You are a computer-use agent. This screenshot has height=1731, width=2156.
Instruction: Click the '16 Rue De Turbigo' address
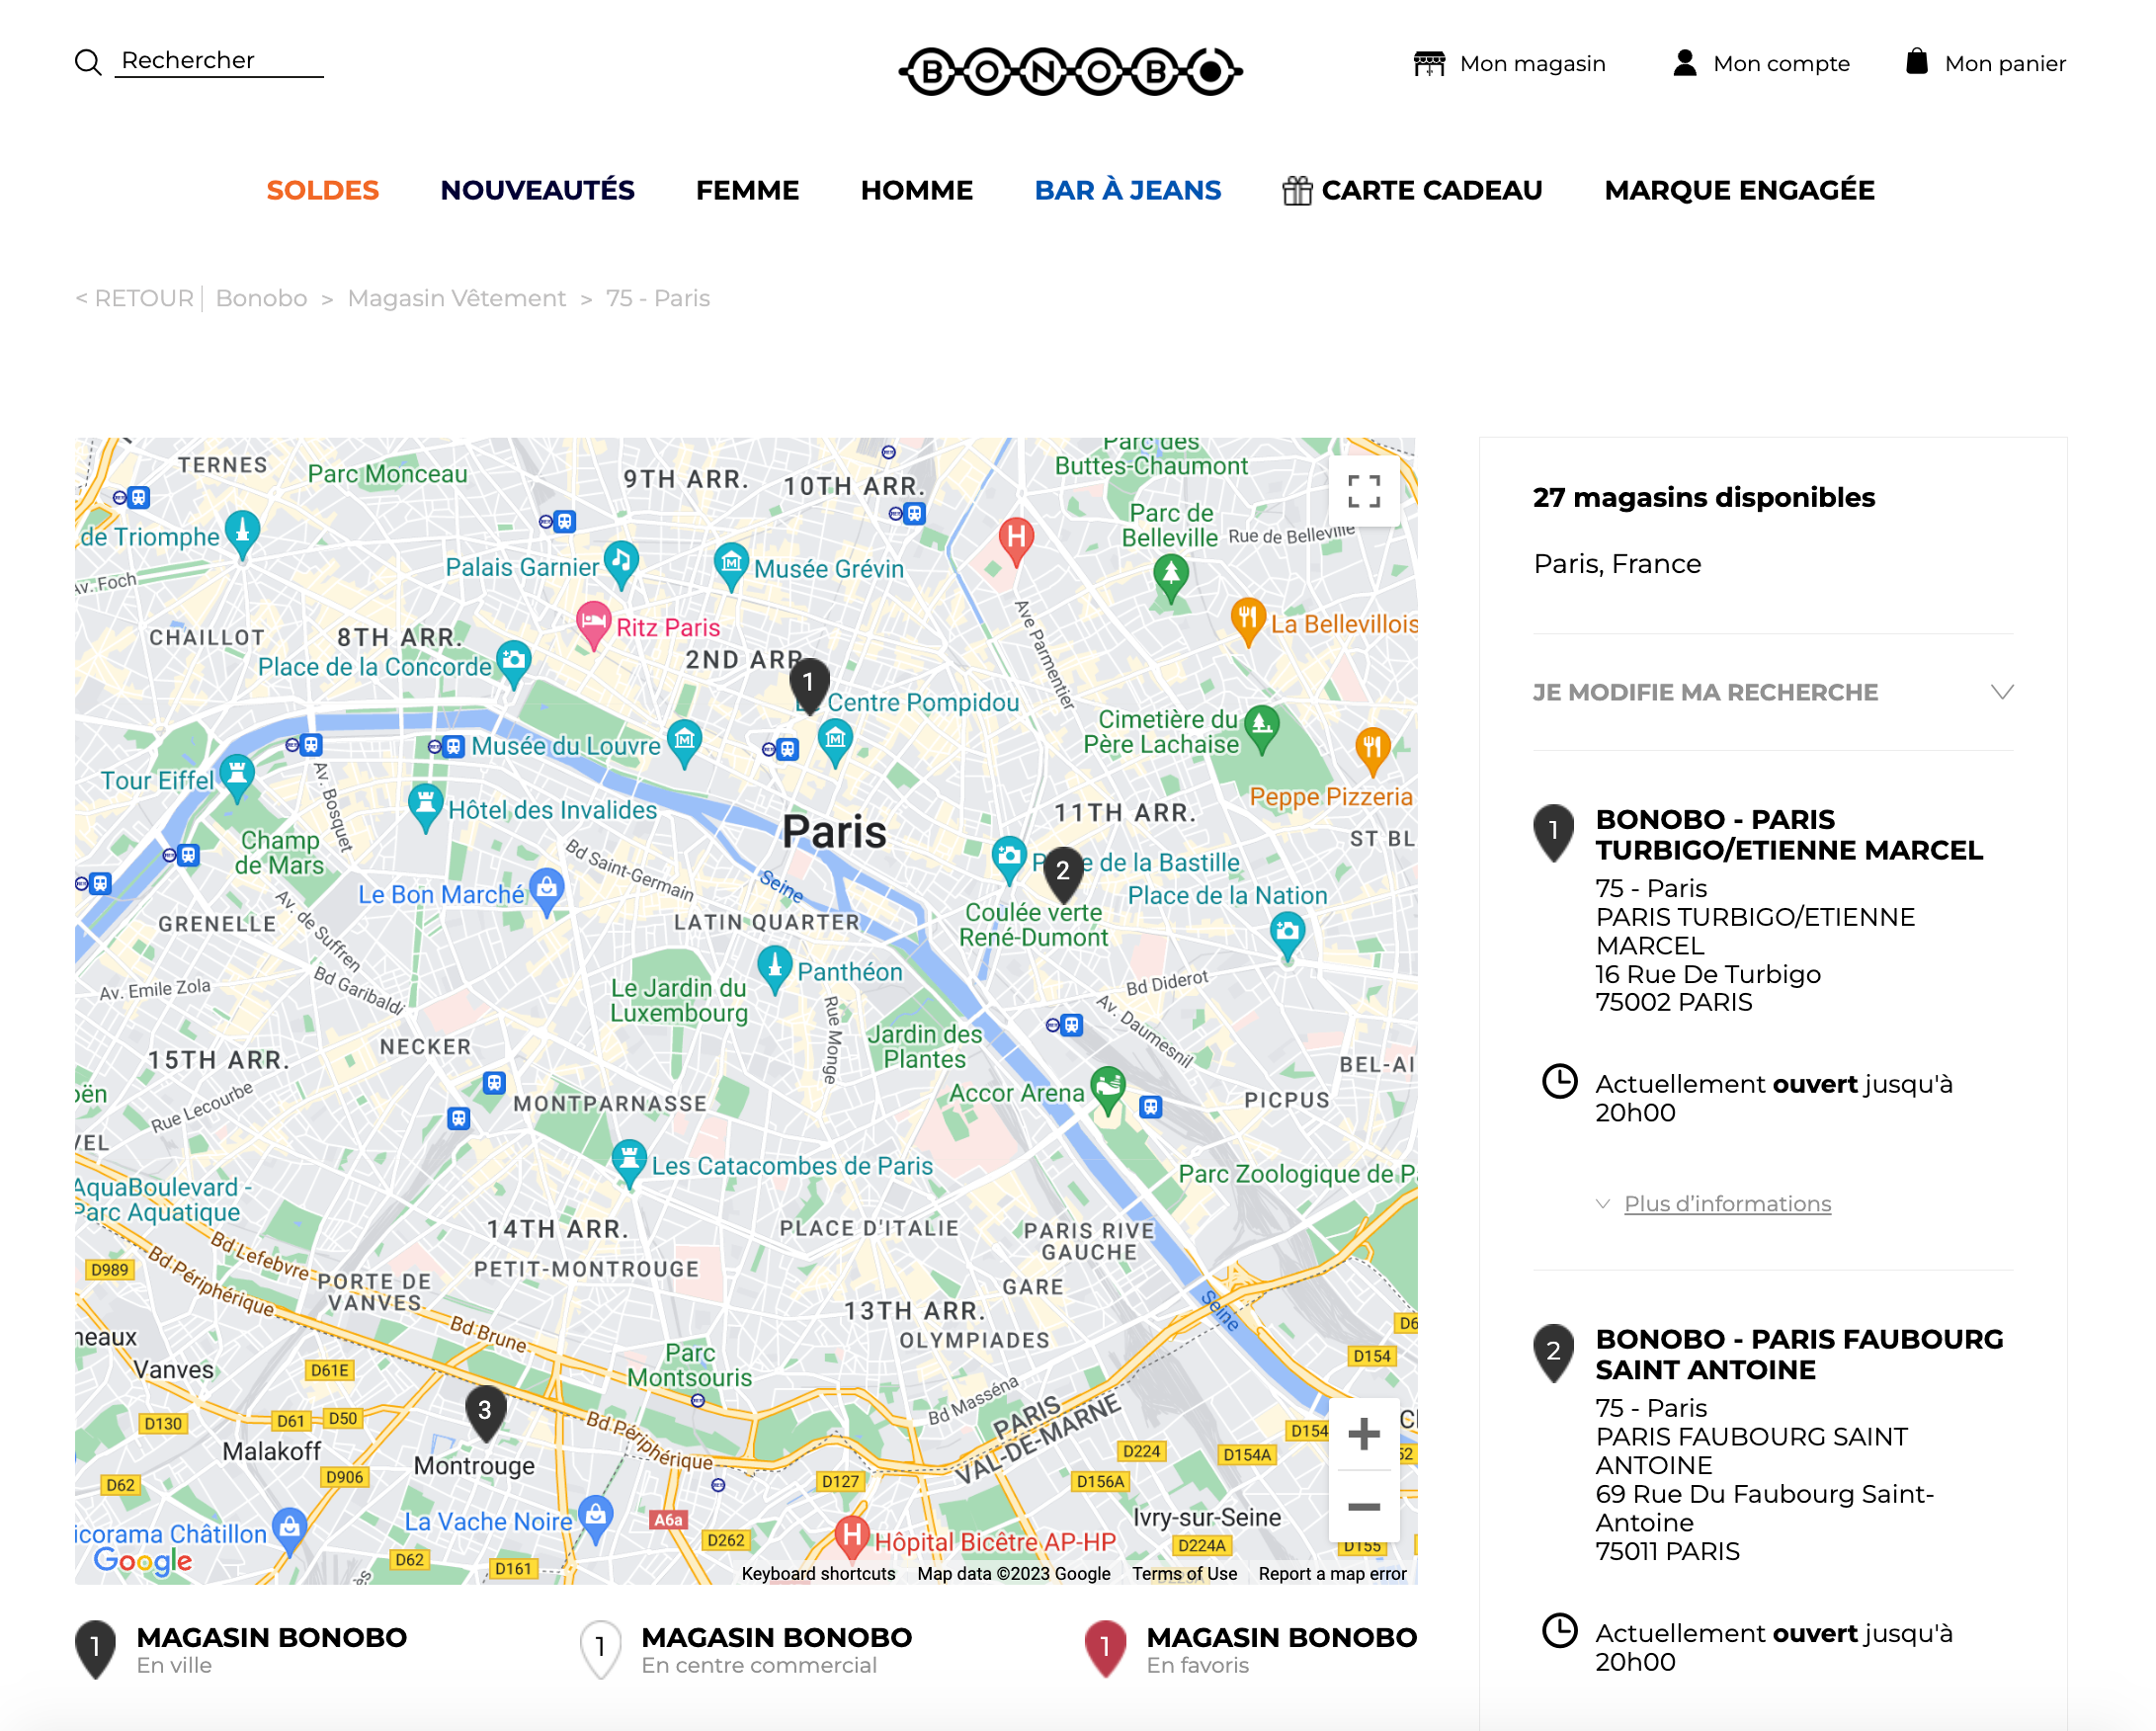(x=1707, y=974)
